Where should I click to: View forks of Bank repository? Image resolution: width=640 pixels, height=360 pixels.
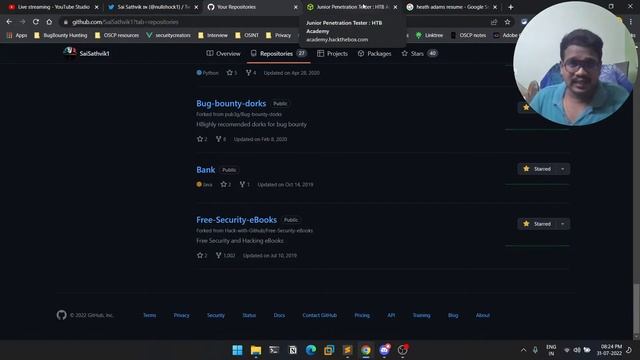point(244,184)
